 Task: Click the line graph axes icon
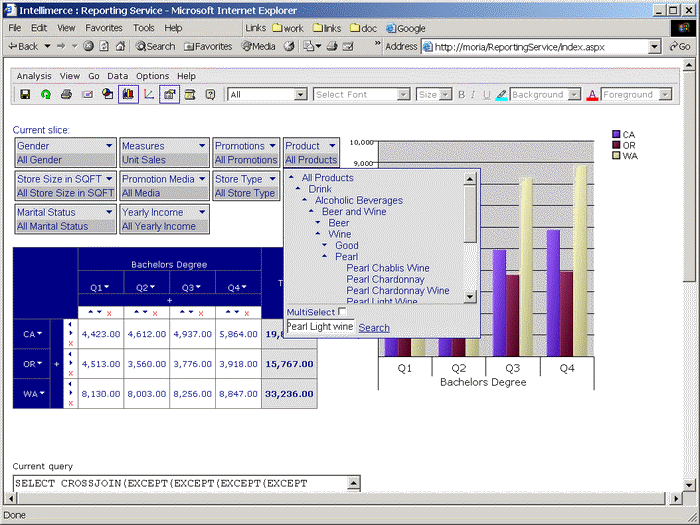click(149, 94)
